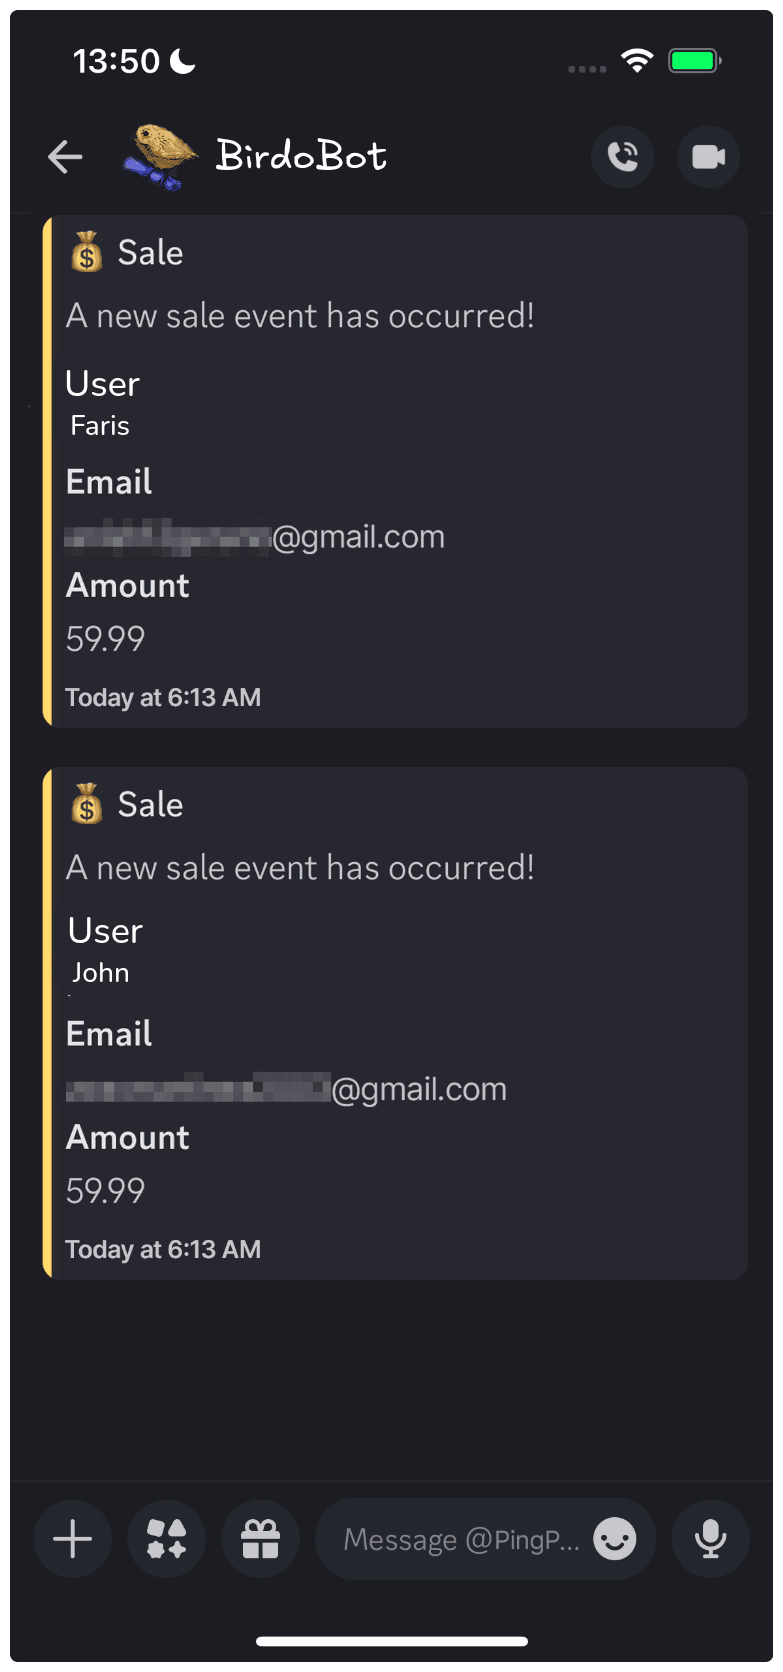Image resolution: width=783 pixels, height=1672 pixels.
Task: Select the user name Faris
Action: click(x=100, y=426)
